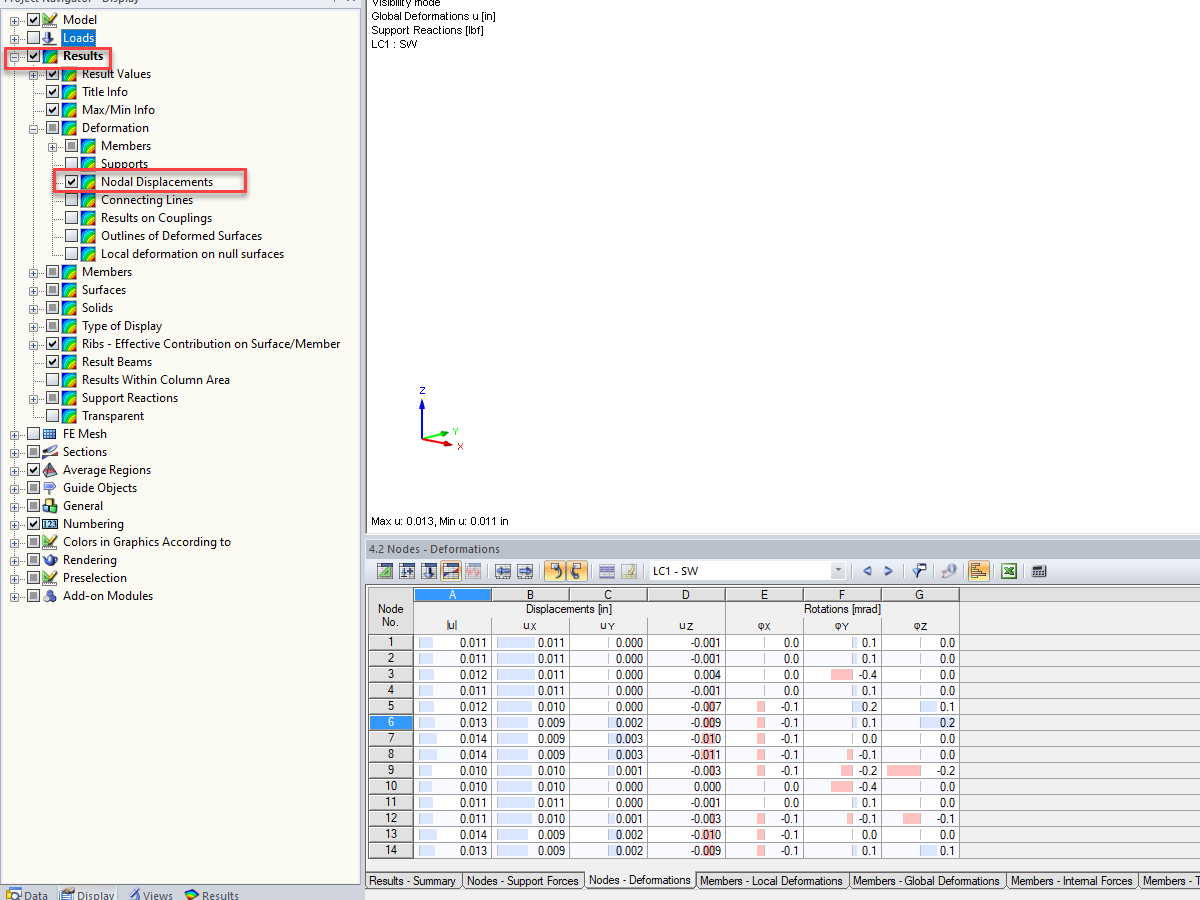Screen dimensions: 1200x900
Task: Click the result diagram icon in table toolbar
Action: pos(473,571)
